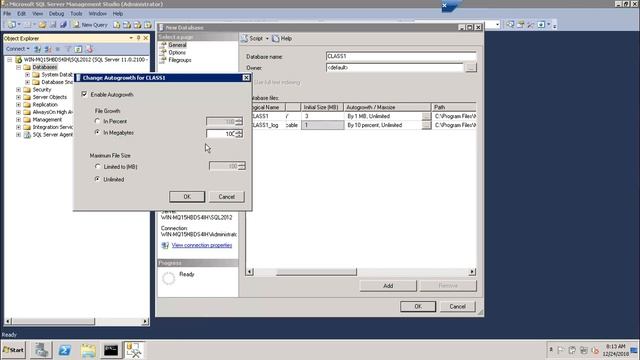Select the Unlimited radio button
640x360 pixels.
click(97, 179)
